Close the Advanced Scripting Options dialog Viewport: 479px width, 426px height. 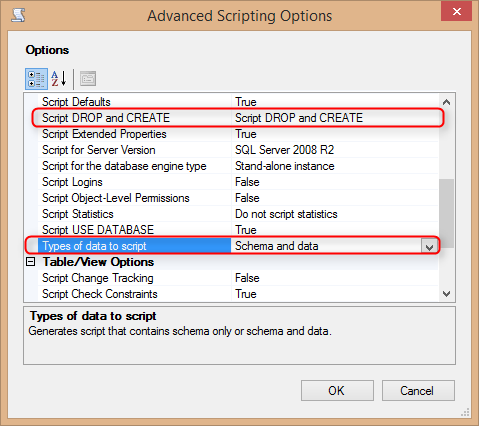[456, 11]
